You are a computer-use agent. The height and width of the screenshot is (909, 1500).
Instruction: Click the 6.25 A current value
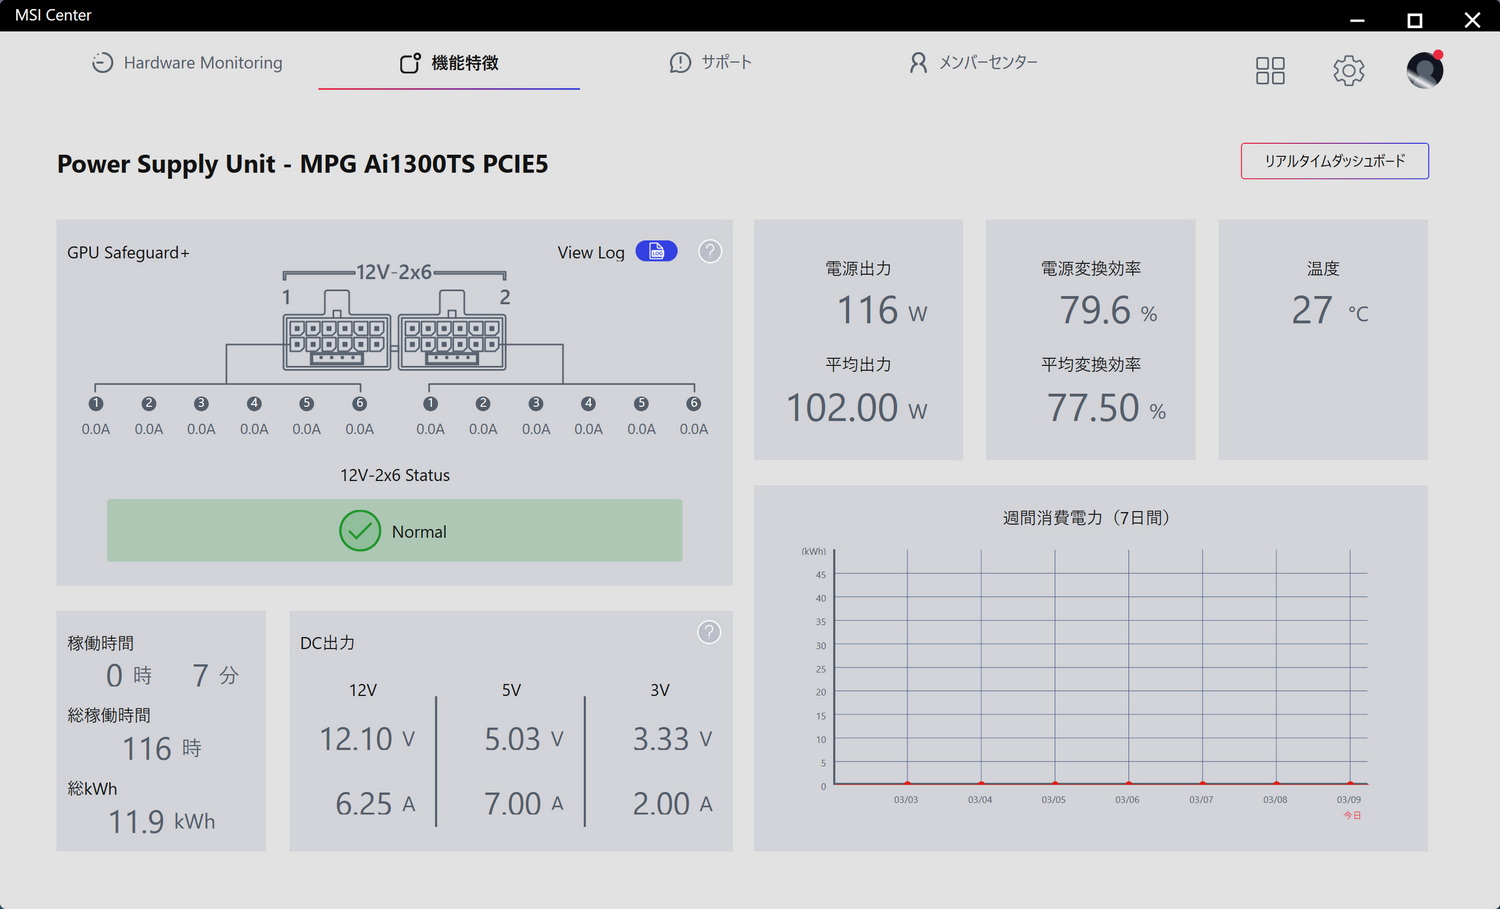click(x=375, y=804)
